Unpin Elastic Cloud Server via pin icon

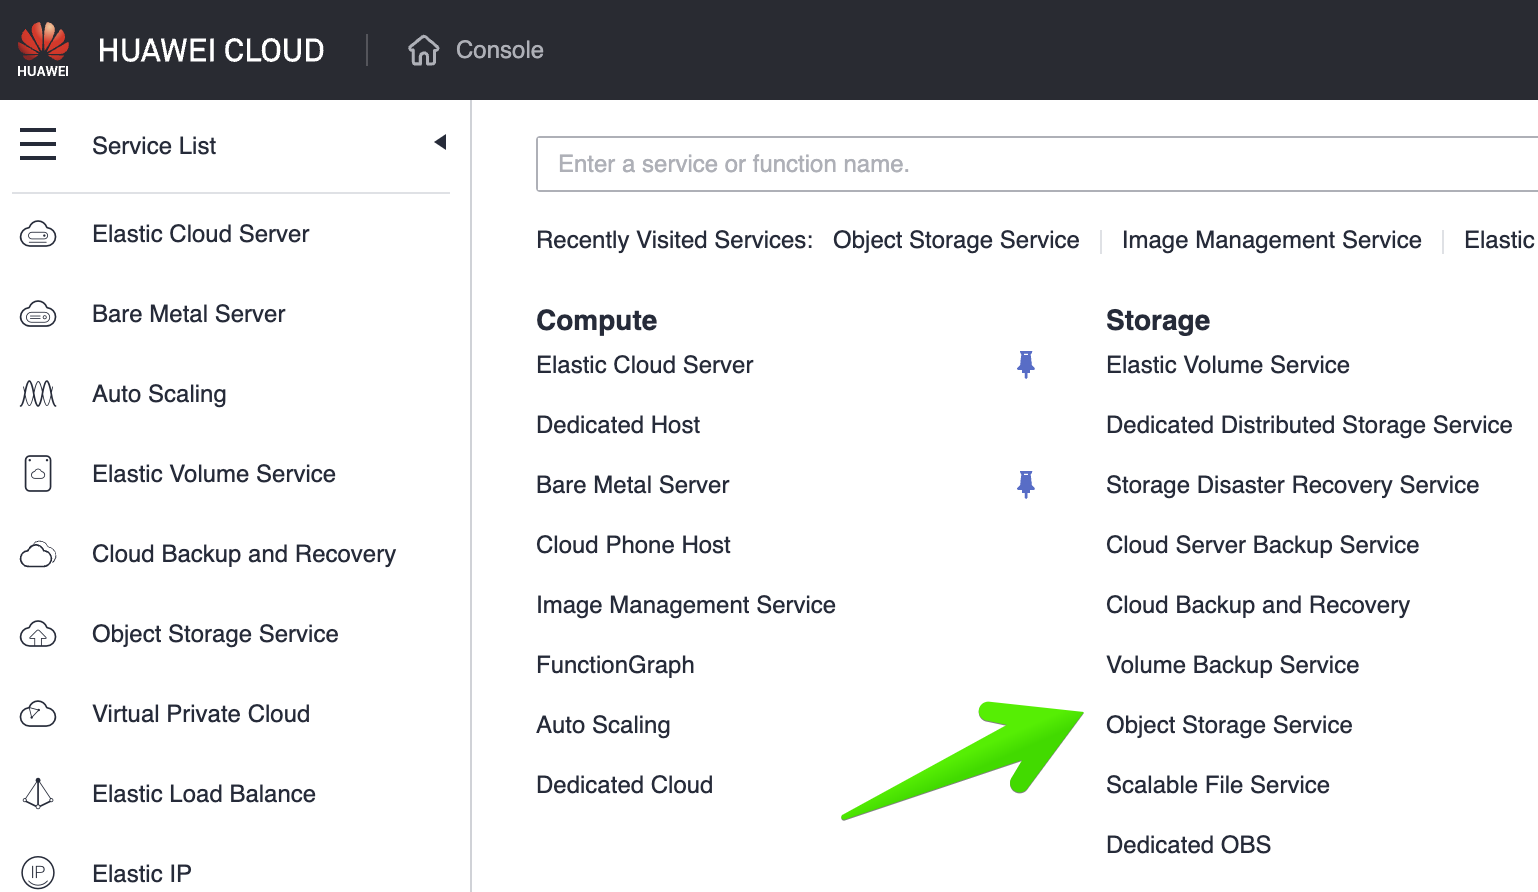1026,364
